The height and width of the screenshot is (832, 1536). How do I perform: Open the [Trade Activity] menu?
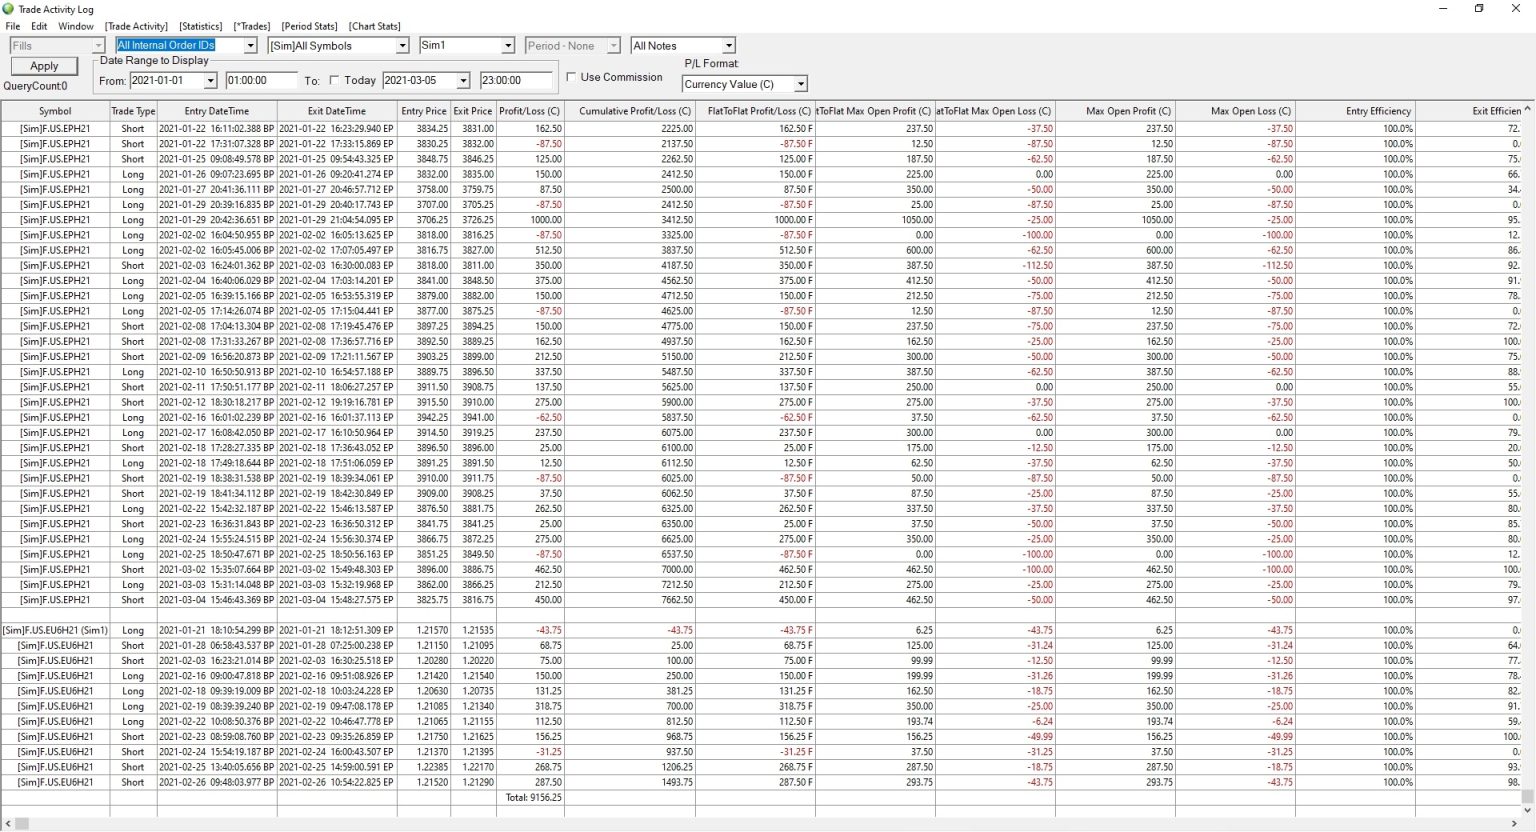point(136,26)
